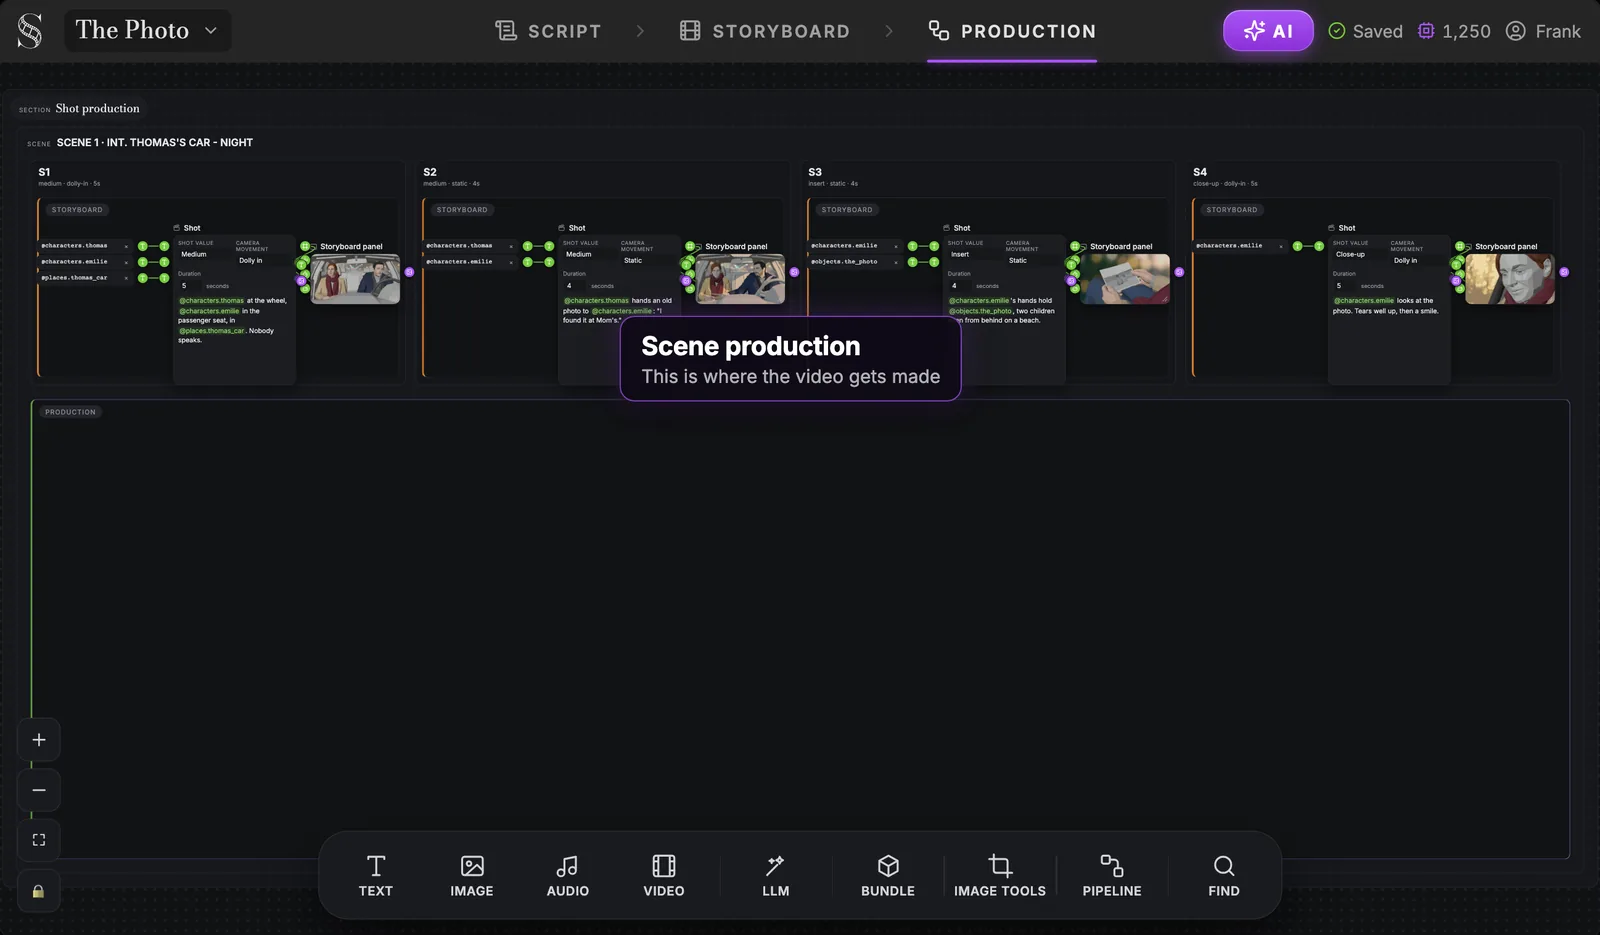Select S1 @places.thomas_car reference row
Viewport: 1600px width, 935px height.
[x=85, y=278]
